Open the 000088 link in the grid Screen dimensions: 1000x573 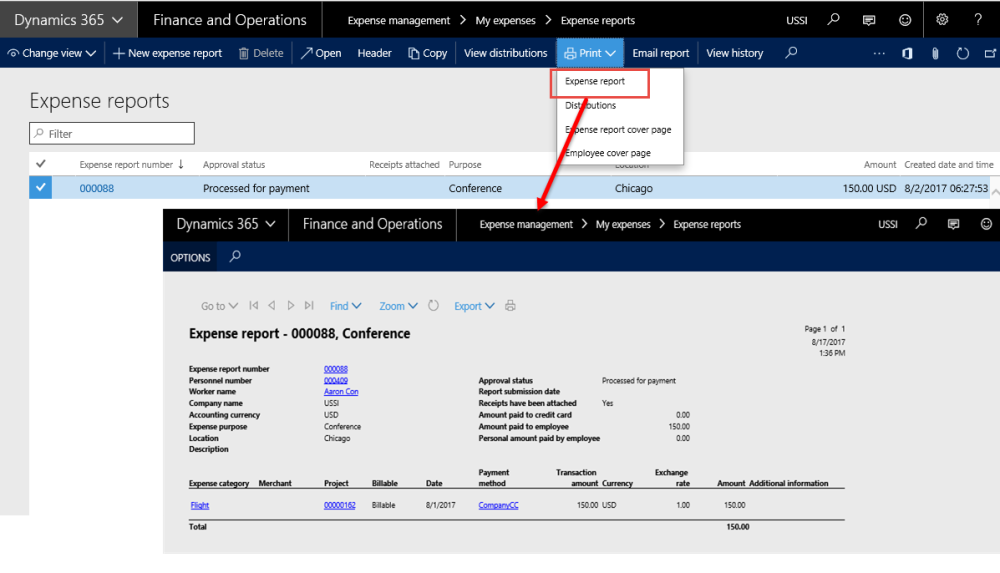[97, 188]
